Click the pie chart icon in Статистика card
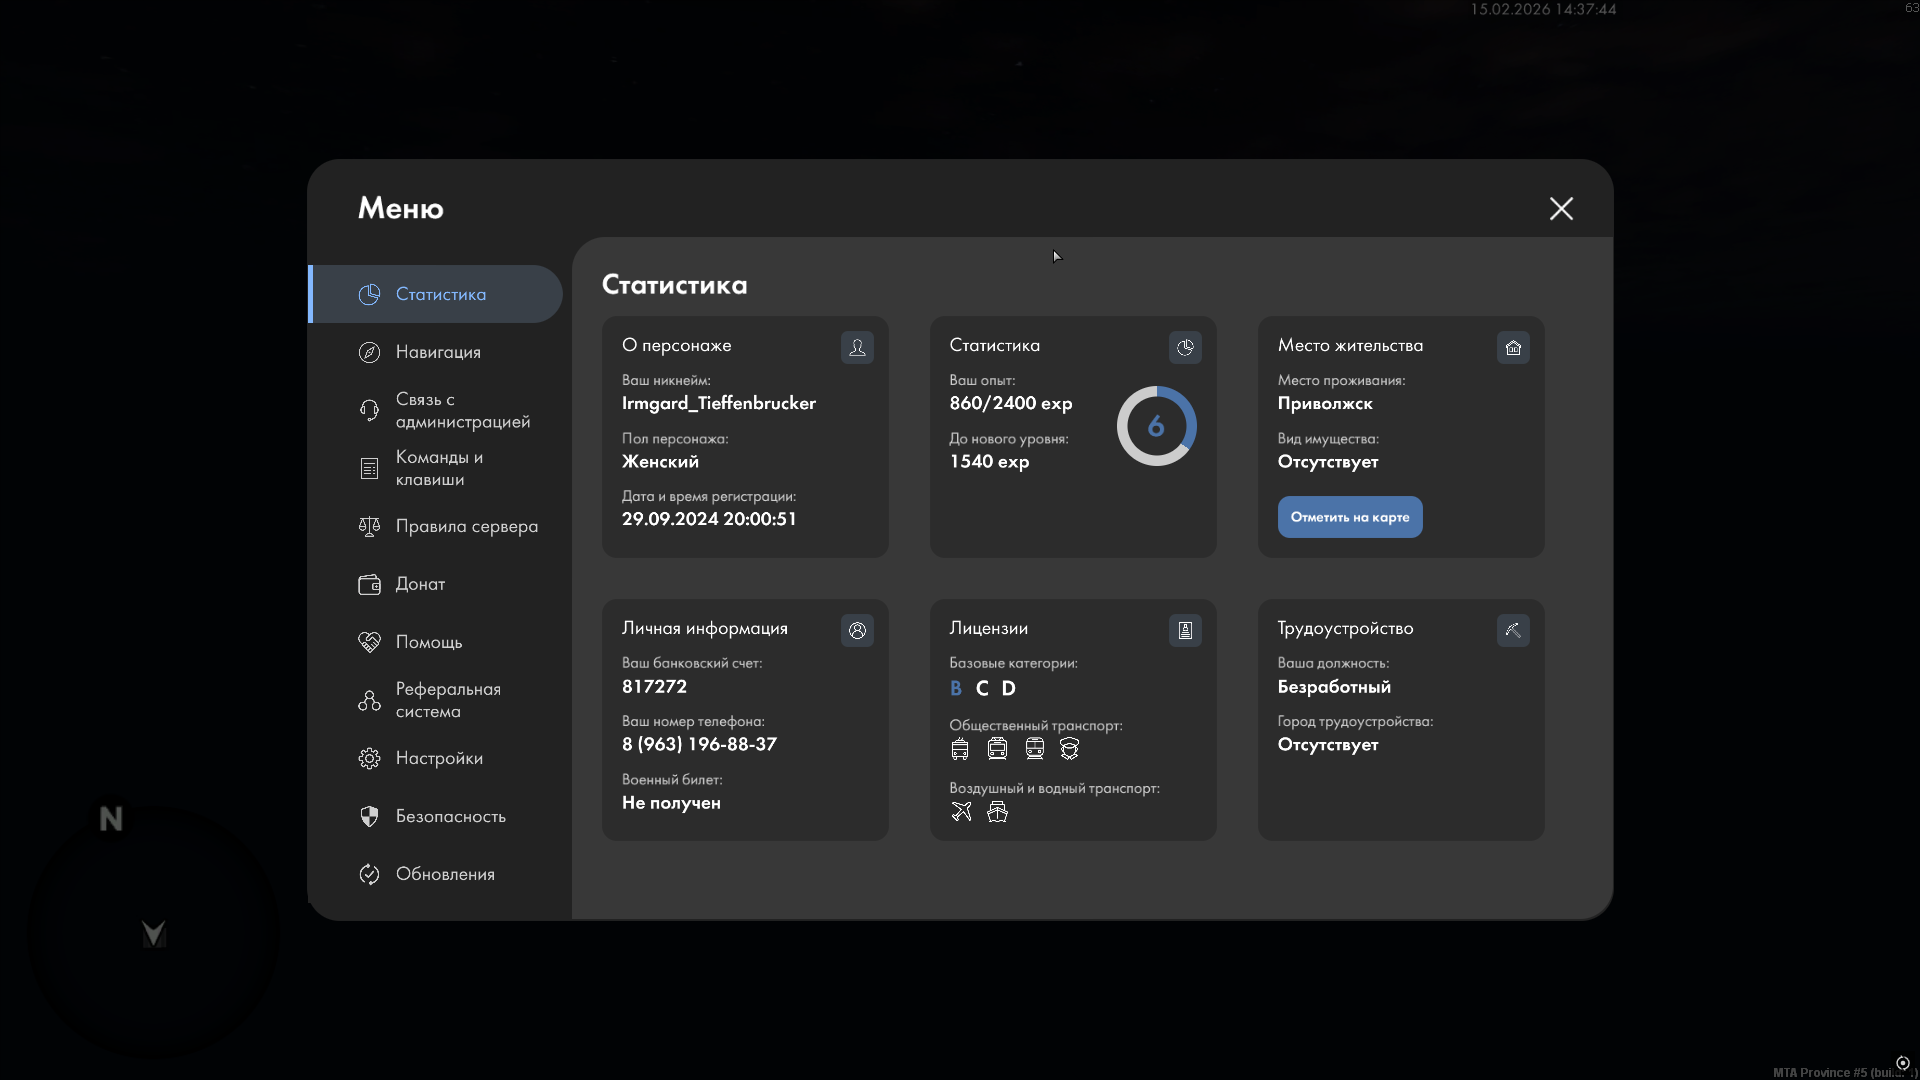Image resolution: width=1920 pixels, height=1080 pixels. point(1185,347)
